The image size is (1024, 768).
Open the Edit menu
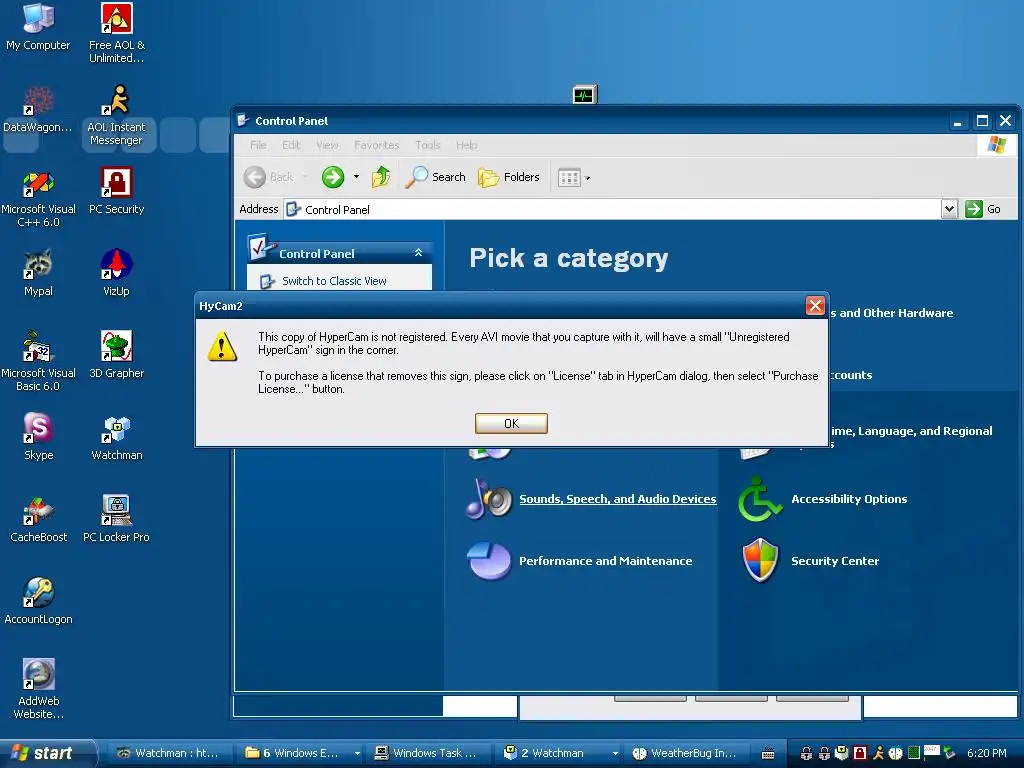pos(291,145)
